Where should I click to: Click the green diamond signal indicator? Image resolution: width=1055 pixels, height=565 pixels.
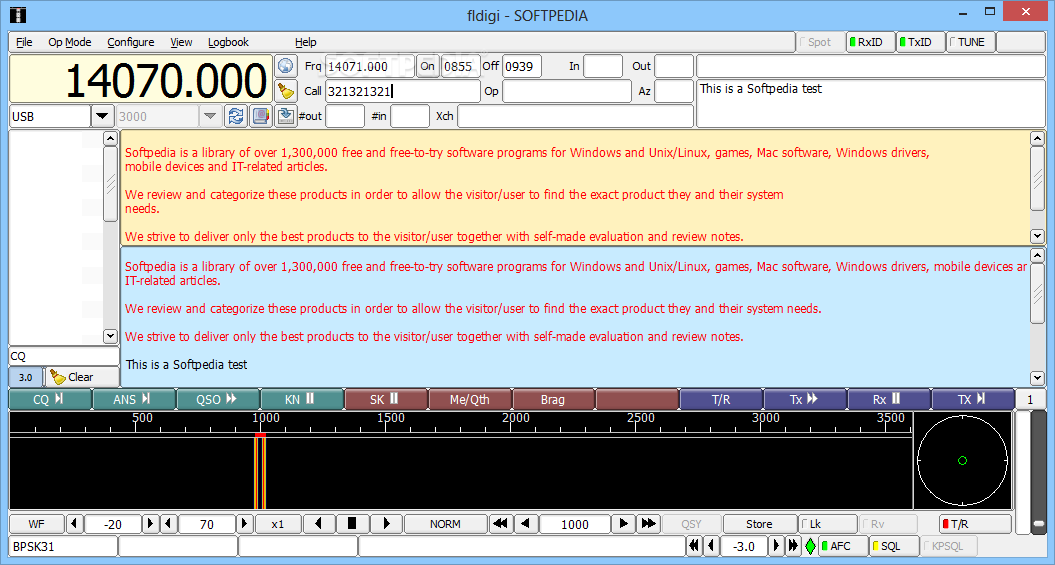[811, 546]
